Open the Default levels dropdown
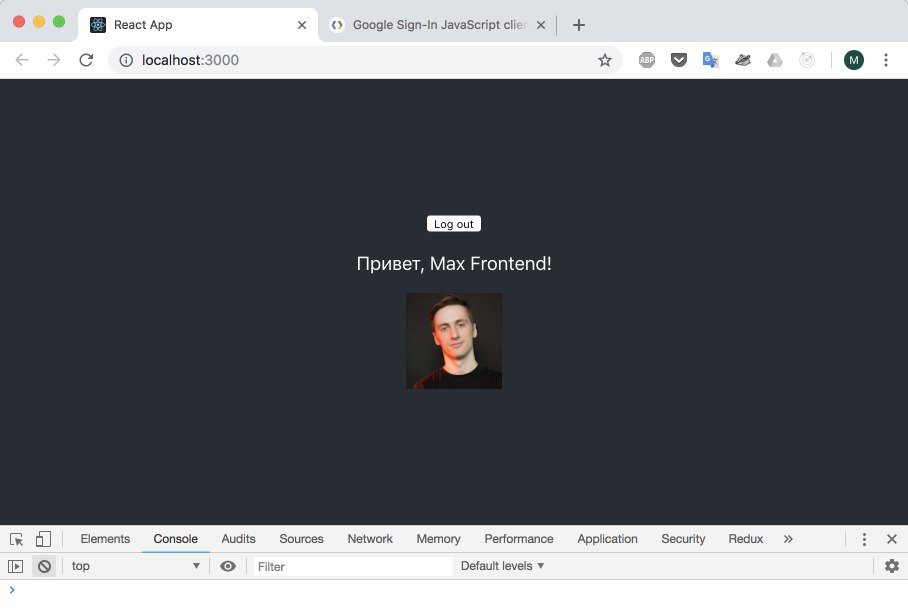Screen dimensions: 908x616 pos(502,566)
